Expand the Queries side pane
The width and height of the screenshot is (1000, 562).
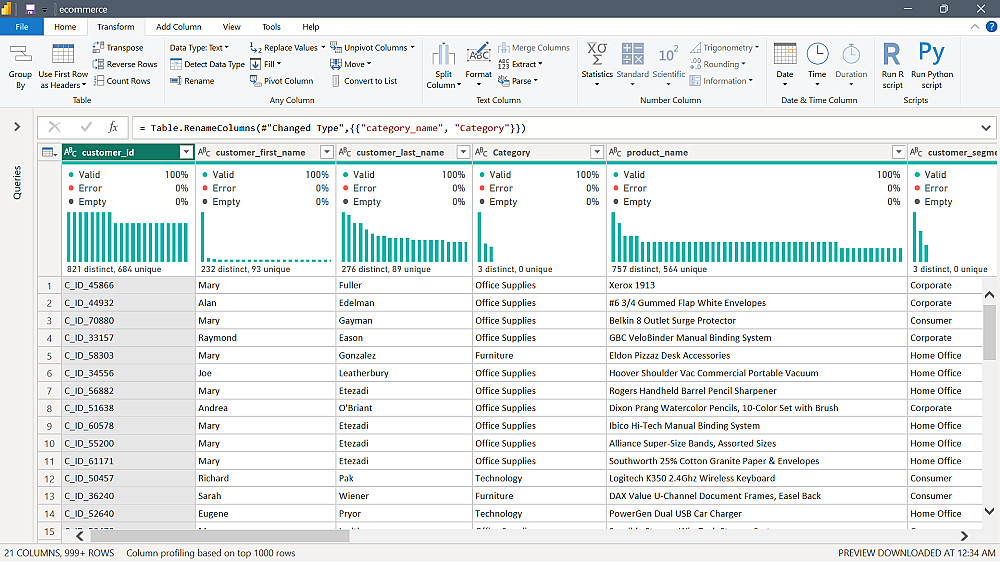coord(17,127)
